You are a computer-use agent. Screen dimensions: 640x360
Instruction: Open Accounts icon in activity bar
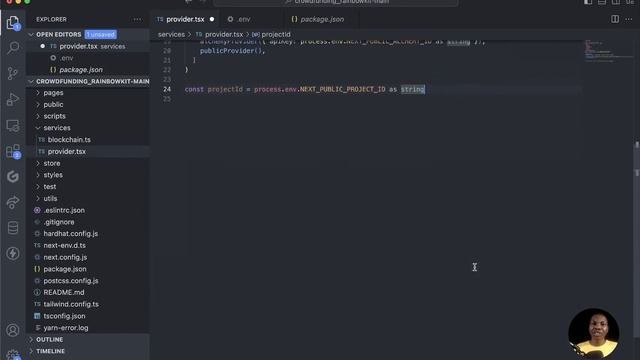13,330
